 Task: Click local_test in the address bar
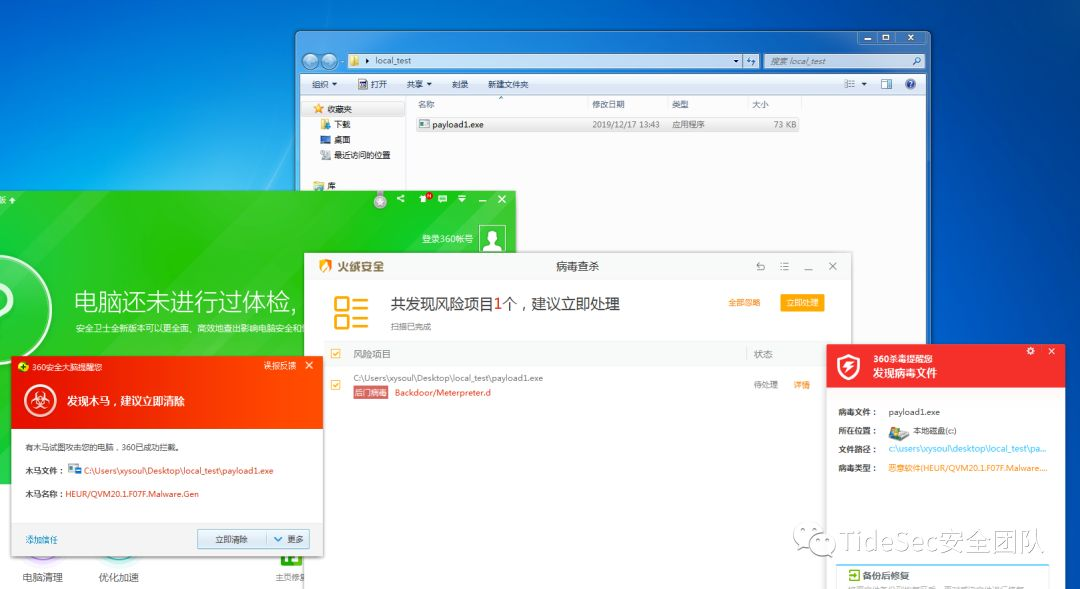pyautogui.click(x=393, y=61)
